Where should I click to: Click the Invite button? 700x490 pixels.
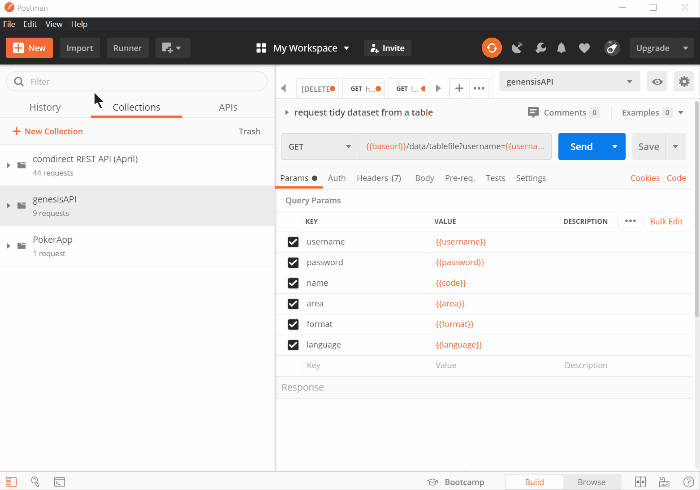[388, 48]
